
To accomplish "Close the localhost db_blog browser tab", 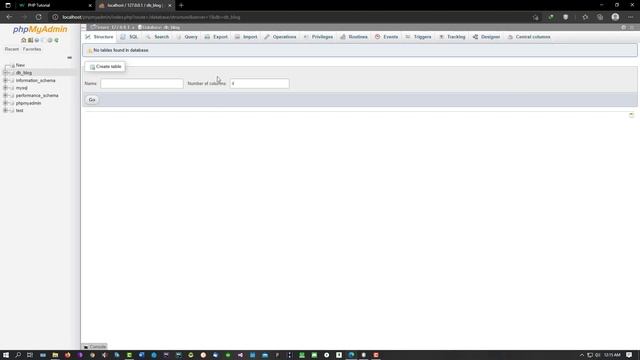I will [x=169, y=5].
